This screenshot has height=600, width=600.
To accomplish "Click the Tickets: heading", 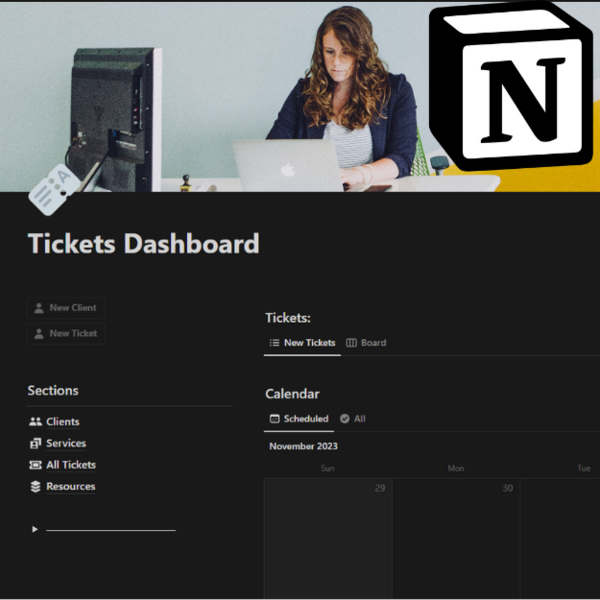I will click(x=288, y=318).
